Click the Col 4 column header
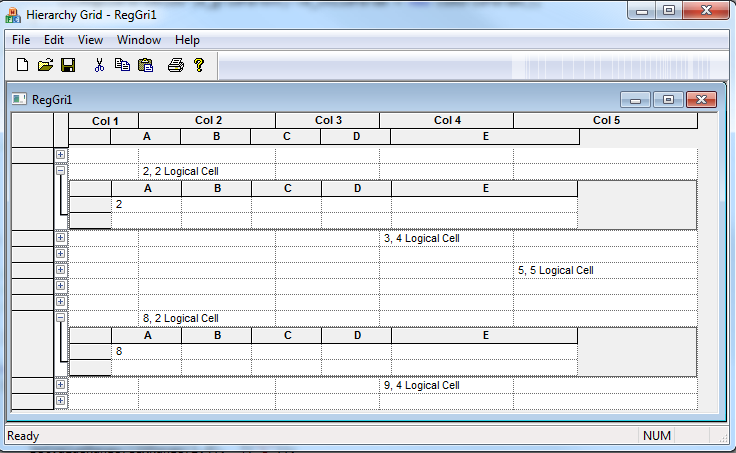The image size is (736, 453). tap(447, 121)
